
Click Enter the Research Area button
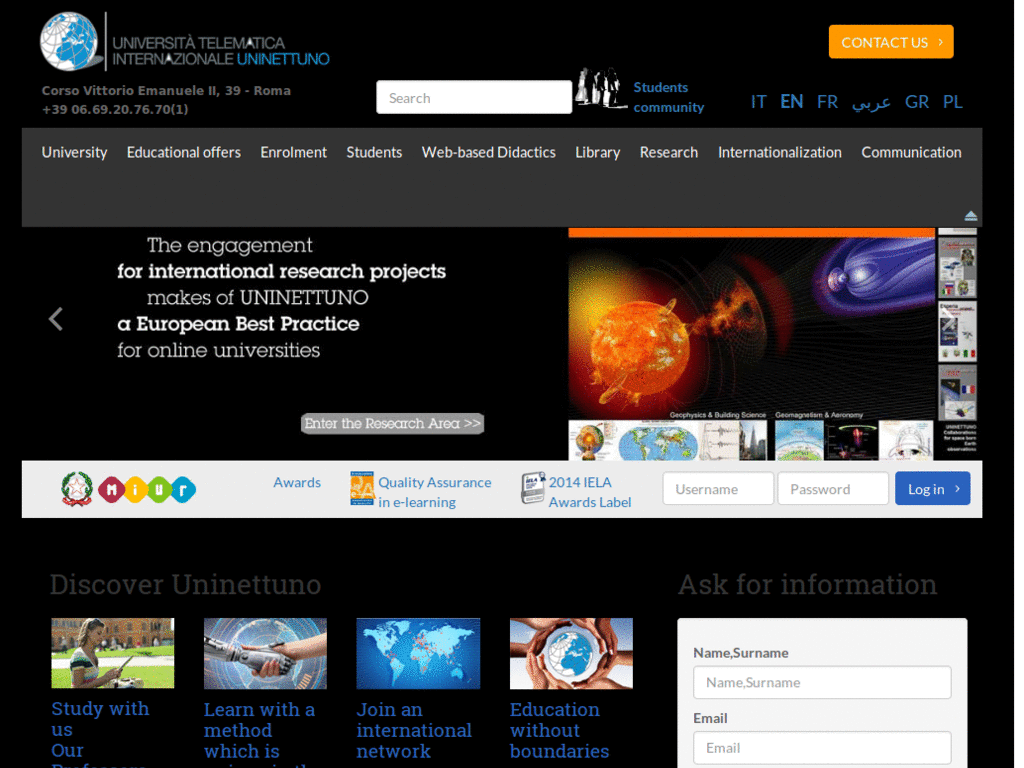[x=392, y=423]
